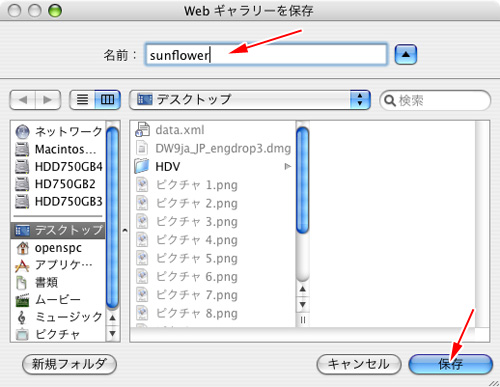
Task: Click the data.xml file icon
Action: pyautogui.click(x=142, y=130)
